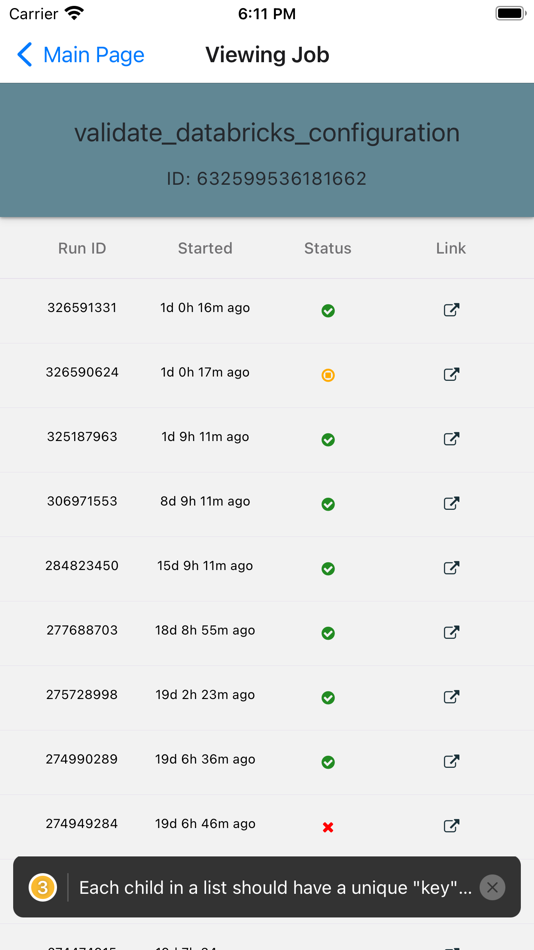Screen dimensions: 534x950
Task: Open external link for run 326591331
Action: click(x=451, y=310)
